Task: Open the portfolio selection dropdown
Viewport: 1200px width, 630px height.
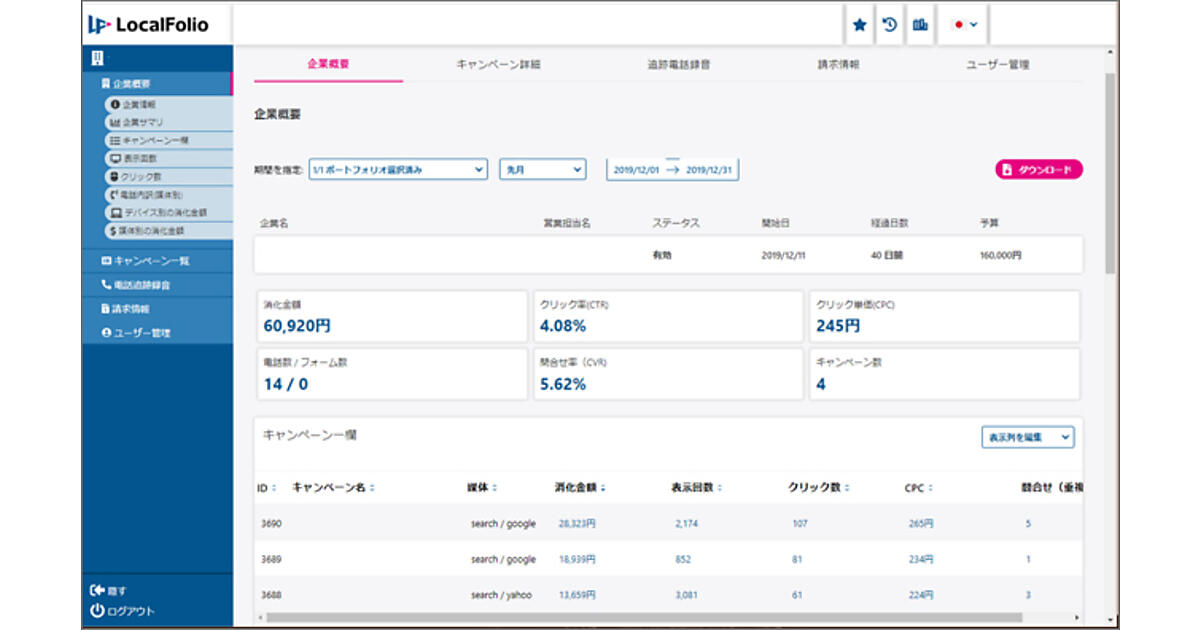Action: 398,170
